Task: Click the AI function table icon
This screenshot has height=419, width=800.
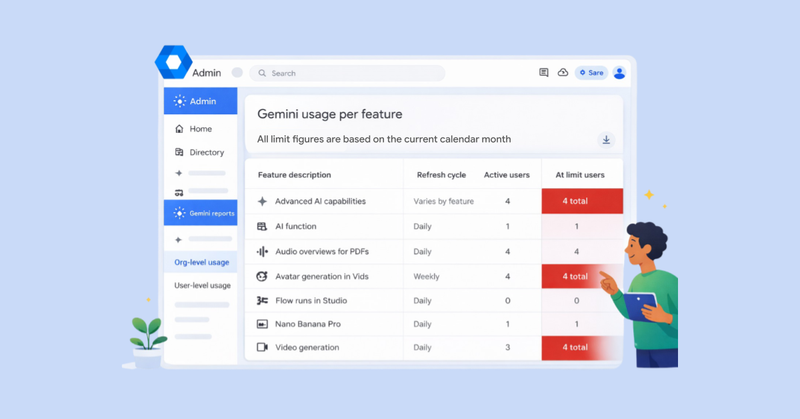Action: coord(262,226)
